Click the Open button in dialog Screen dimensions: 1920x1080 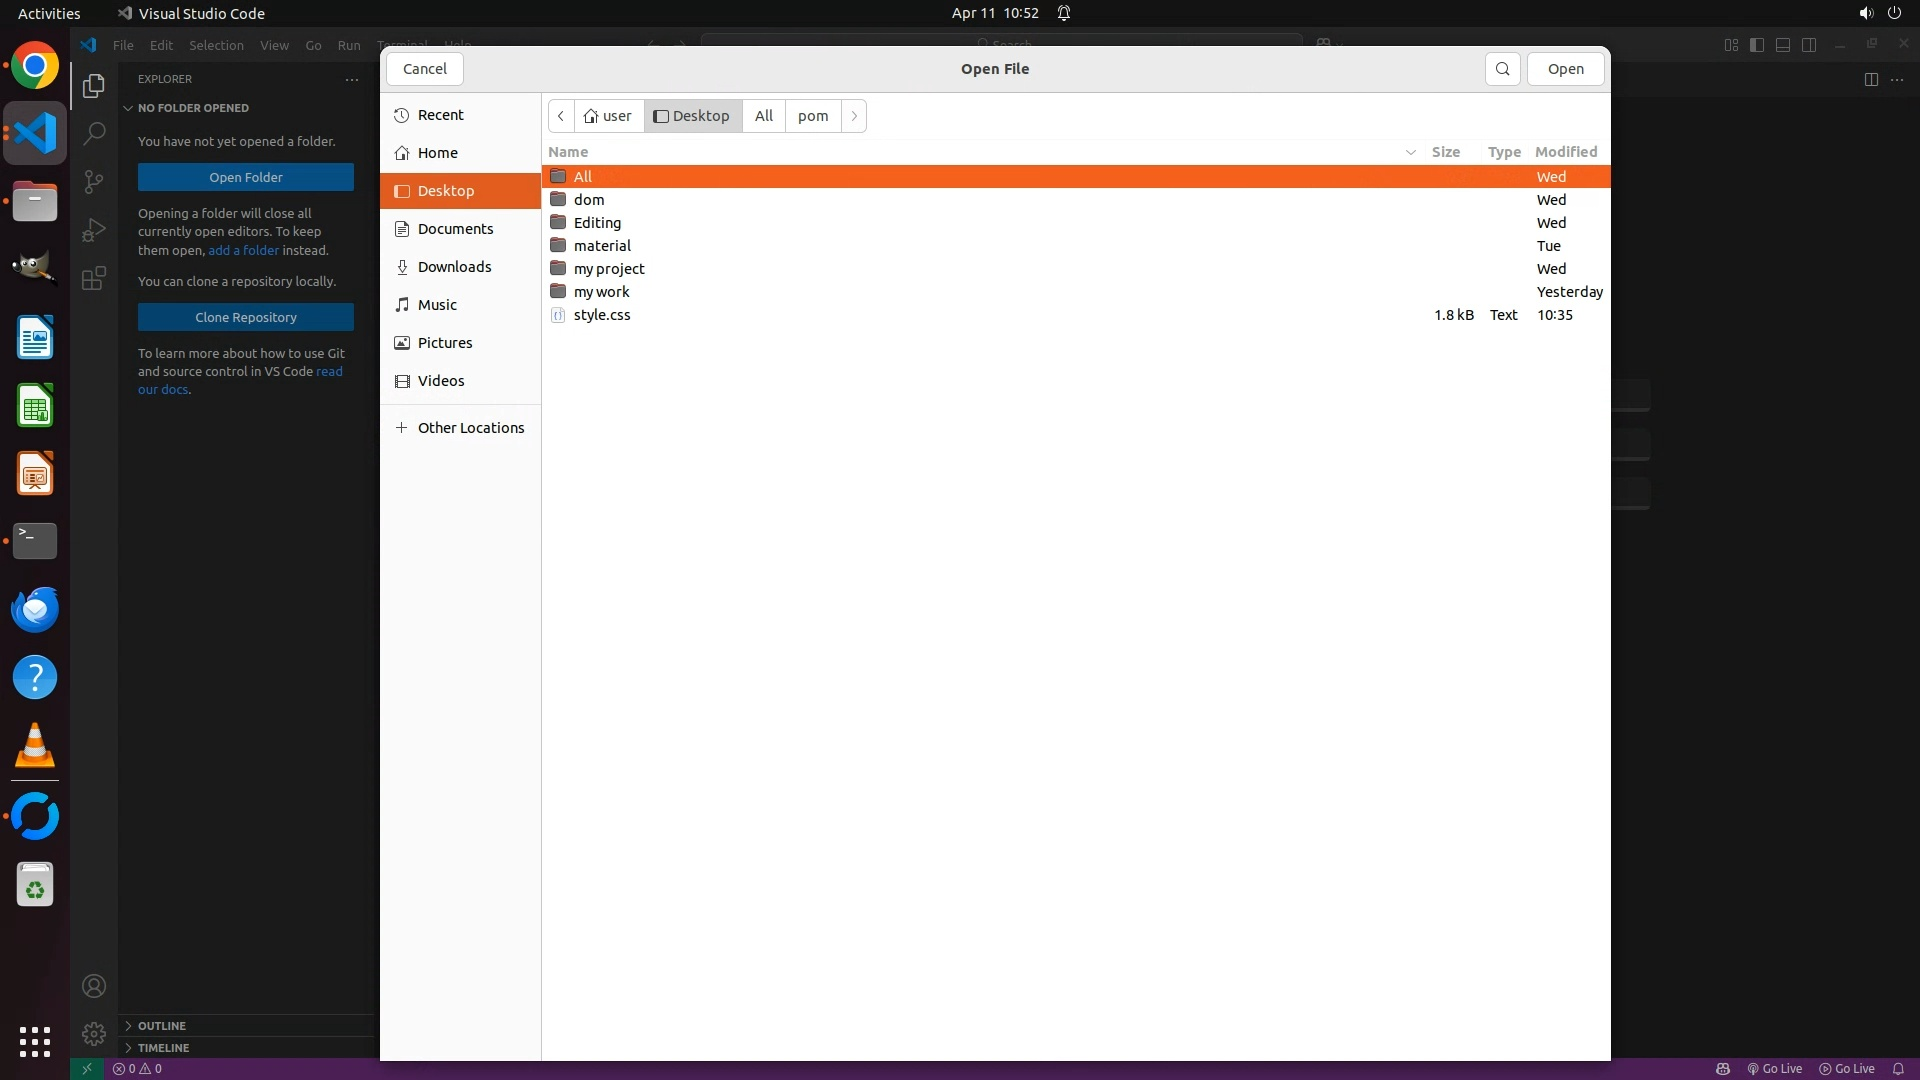[1565, 69]
